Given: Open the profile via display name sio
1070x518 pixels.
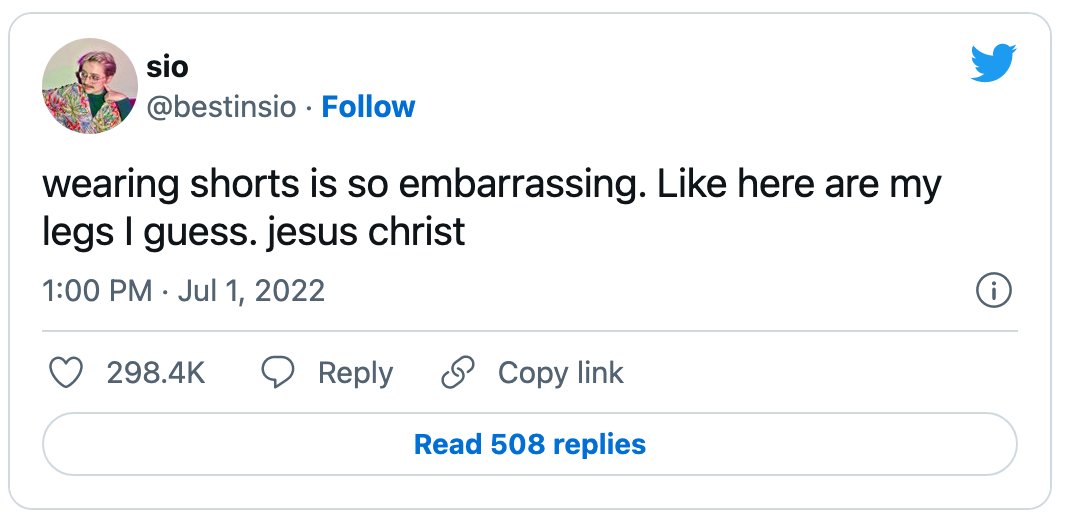Looking at the screenshot, I should 167,67.
